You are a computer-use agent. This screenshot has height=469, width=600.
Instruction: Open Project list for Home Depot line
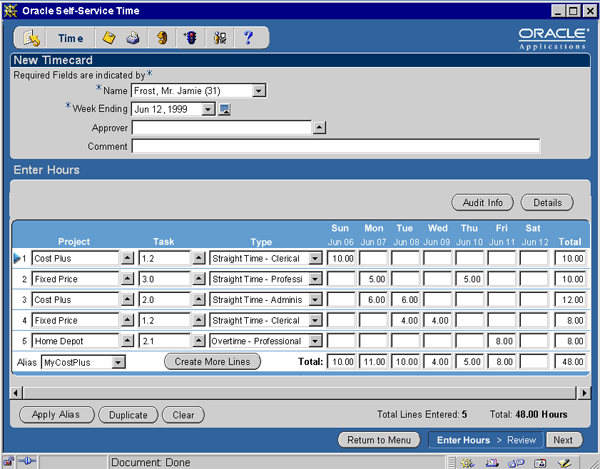click(127, 341)
